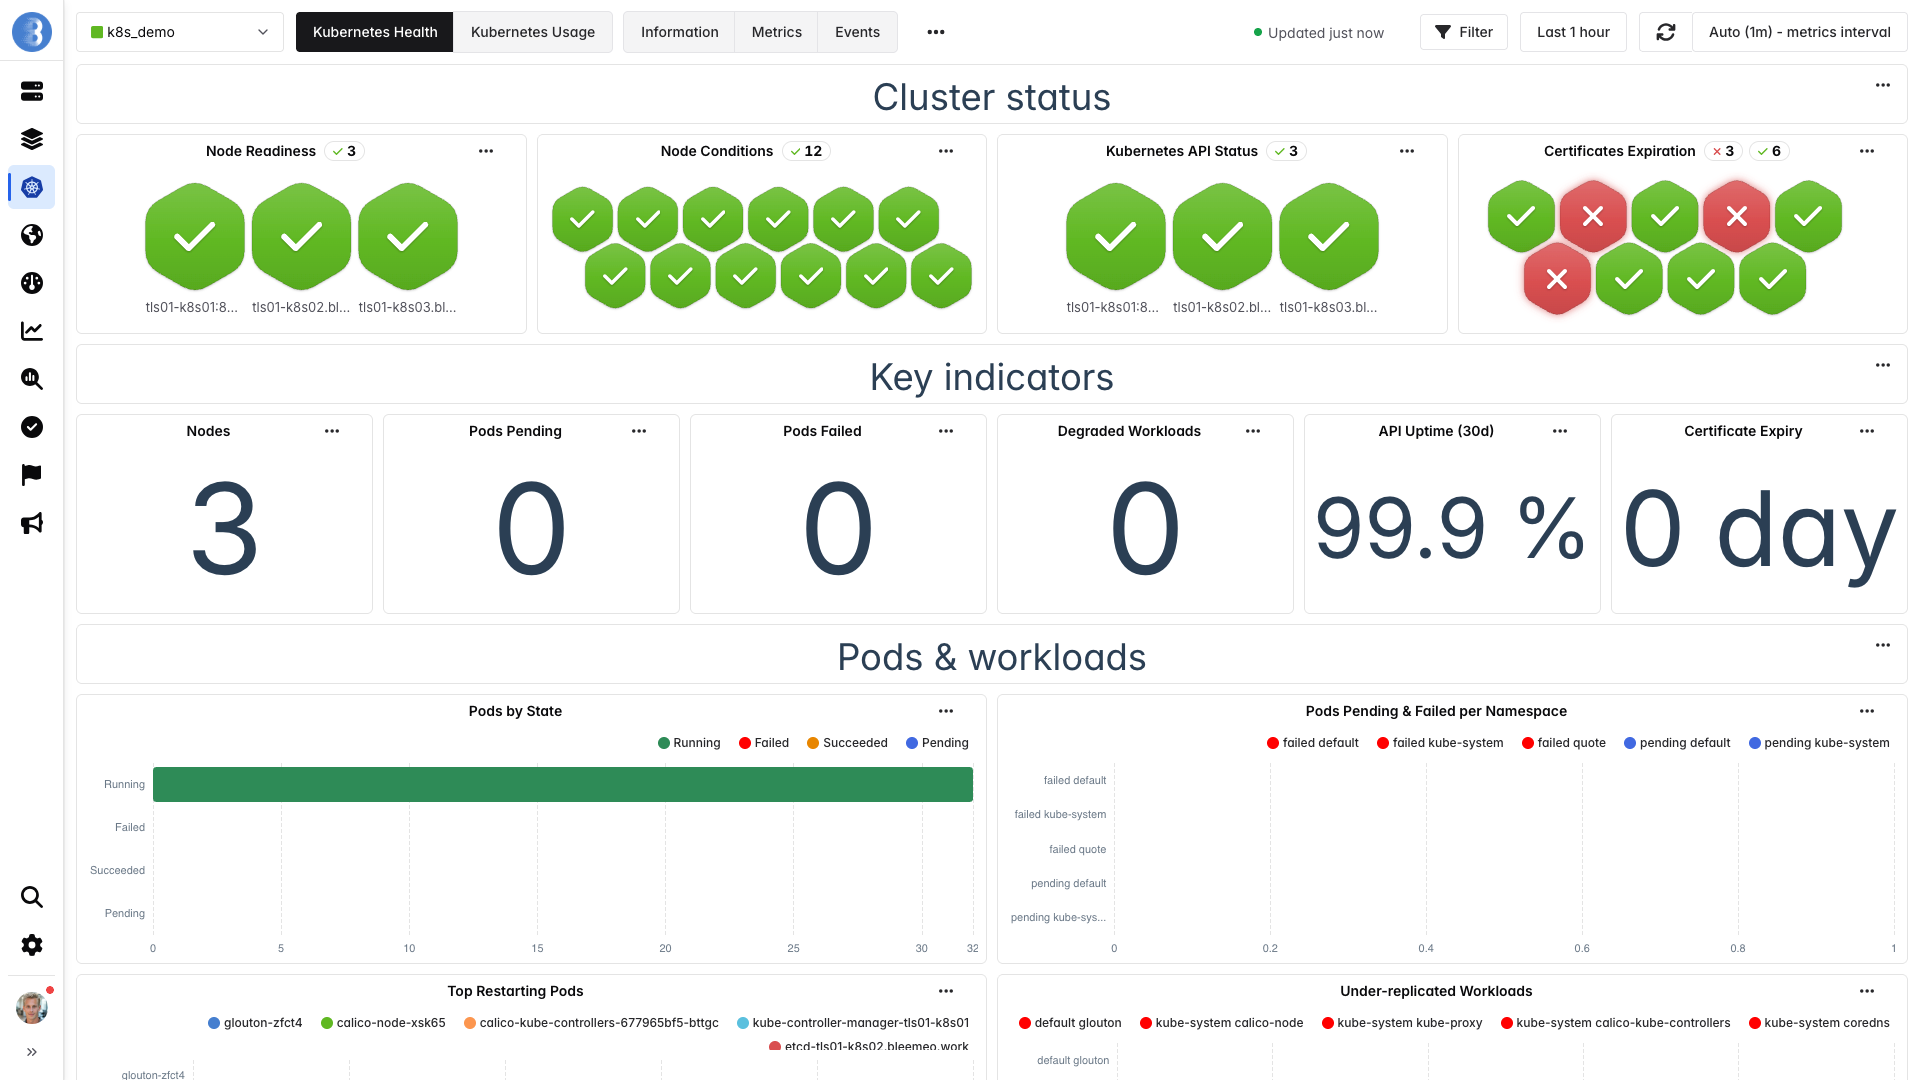Open Certificates Expiration widget options menu
The image size is (1920, 1080).
coord(1867,151)
